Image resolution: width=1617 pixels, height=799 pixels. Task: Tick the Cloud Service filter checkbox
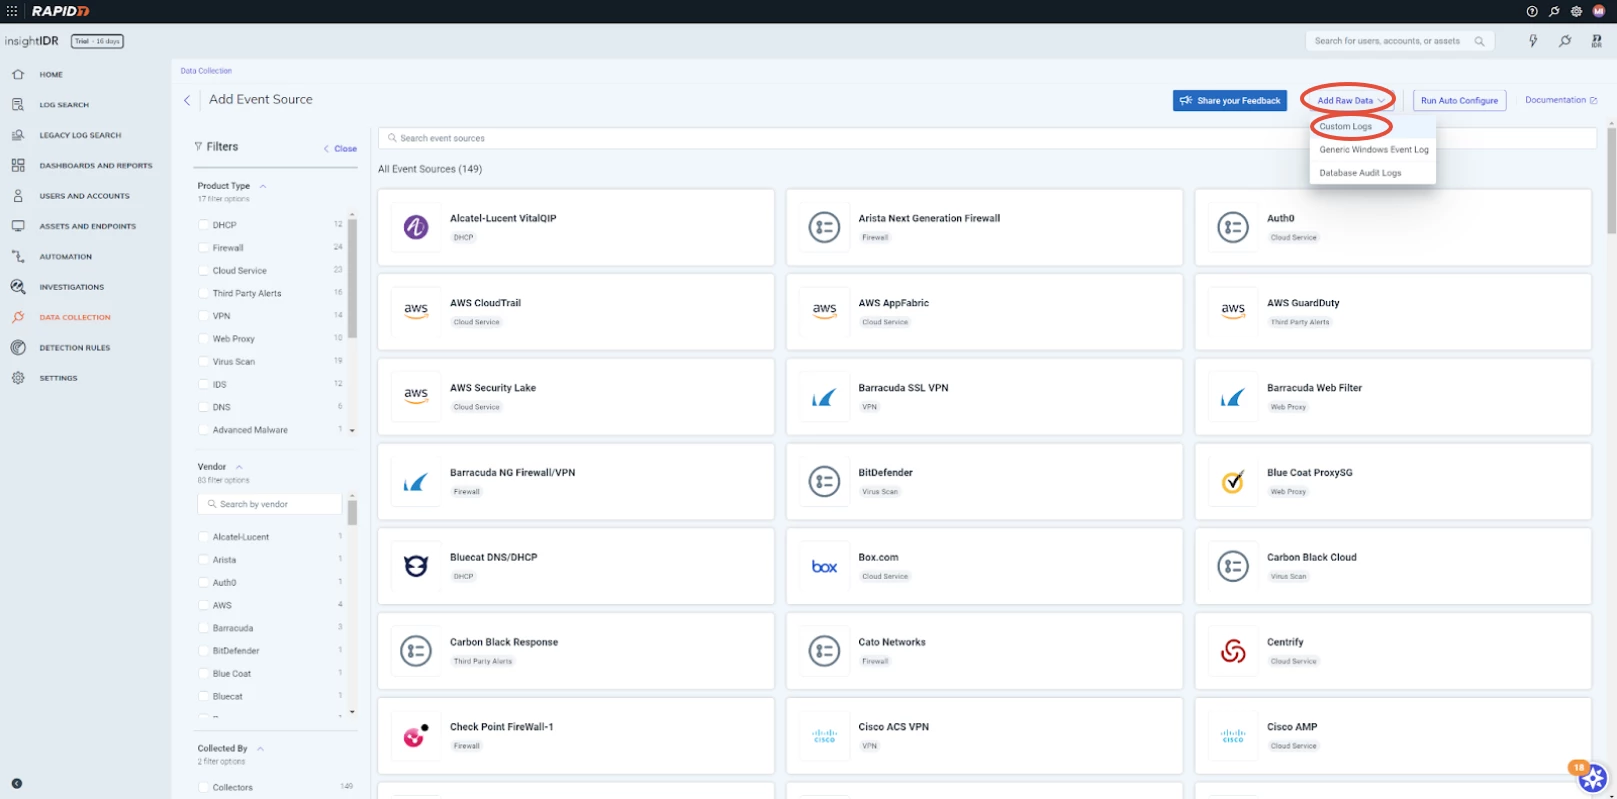(204, 271)
